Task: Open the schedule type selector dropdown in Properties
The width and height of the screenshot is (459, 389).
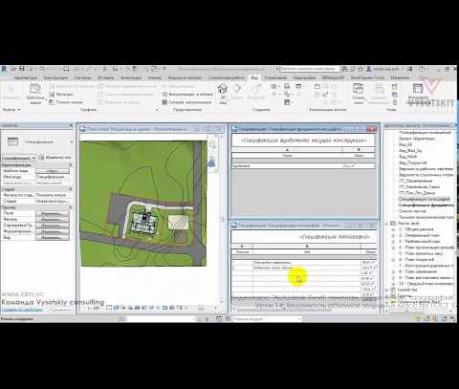Action: (x=18, y=158)
